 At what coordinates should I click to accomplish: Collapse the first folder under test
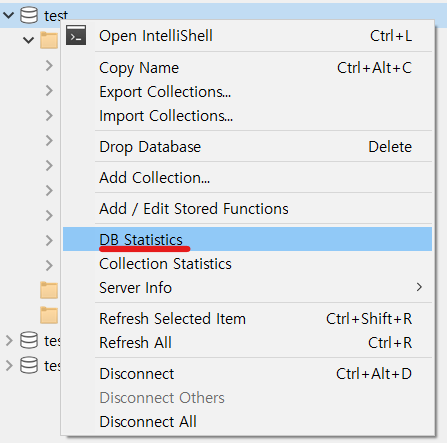[x=29, y=40]
